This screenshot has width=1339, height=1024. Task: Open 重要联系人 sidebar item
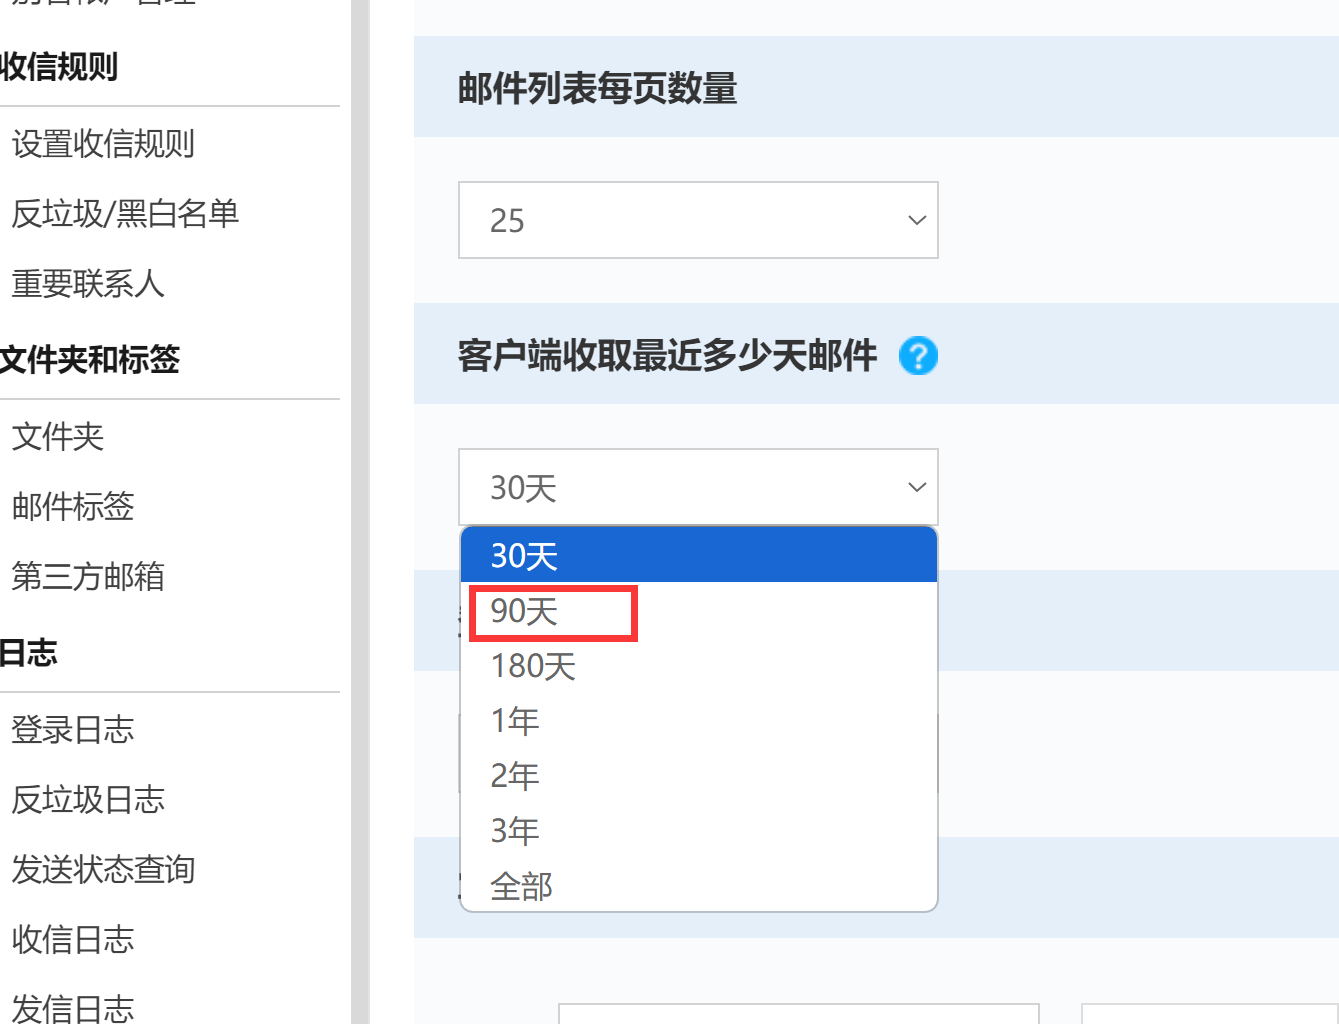tap(88, 284)
